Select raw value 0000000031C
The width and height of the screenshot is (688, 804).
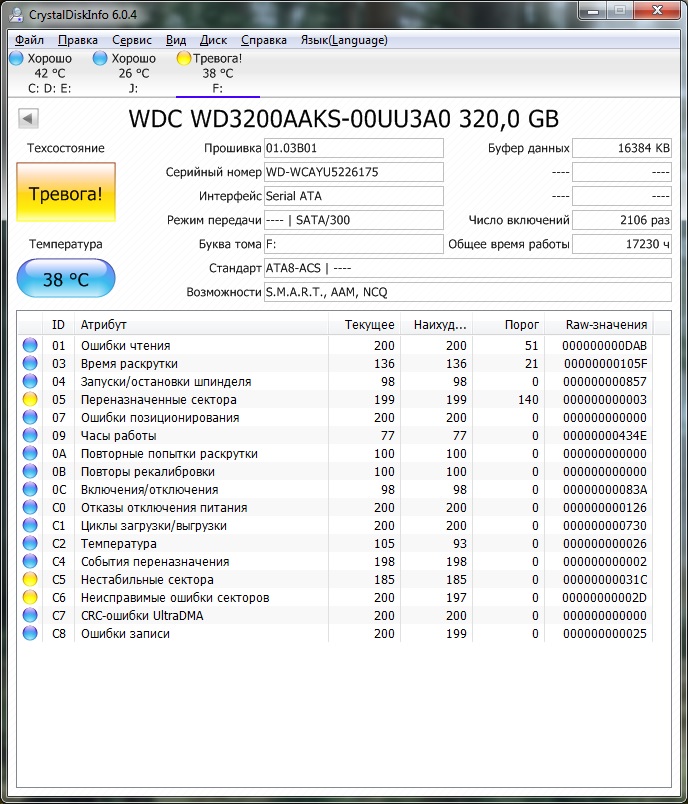[x=605, y=579]
